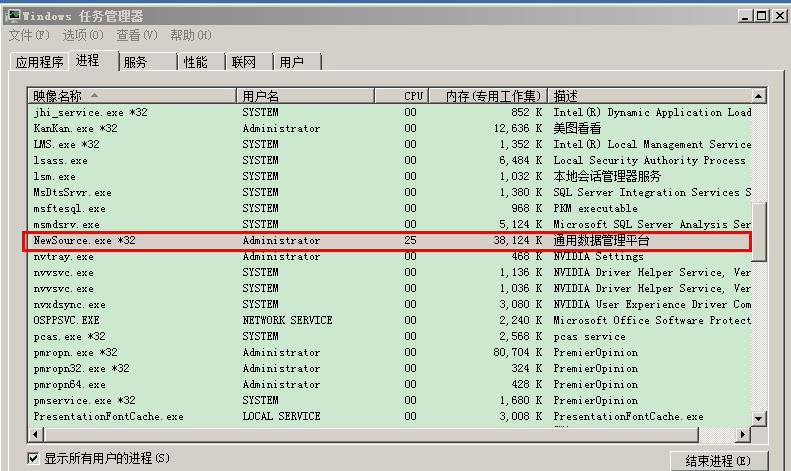This screenshot has width=791, height=471.
Task: Sort by 映像名称 column header
Action: pyautogui.click(x=132, y=96)
